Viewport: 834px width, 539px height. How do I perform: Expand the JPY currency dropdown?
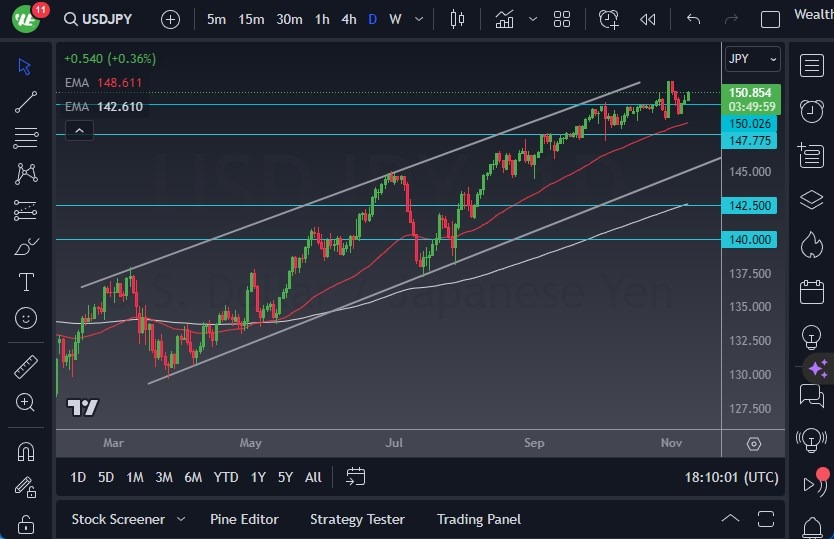(x=753, y=59)
